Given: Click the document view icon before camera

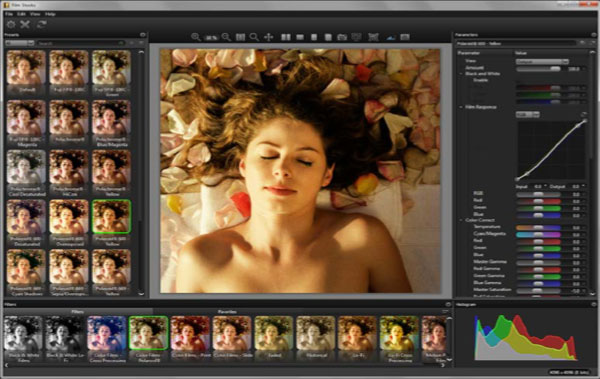Looking at the screenshot, I should tap(328, 37).
